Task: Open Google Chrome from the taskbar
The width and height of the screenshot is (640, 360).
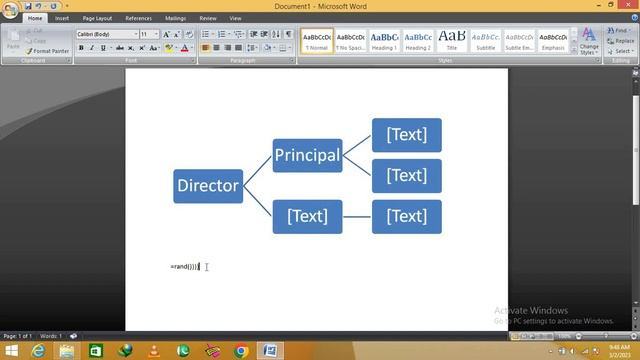Action: click(x=241, y=351)
